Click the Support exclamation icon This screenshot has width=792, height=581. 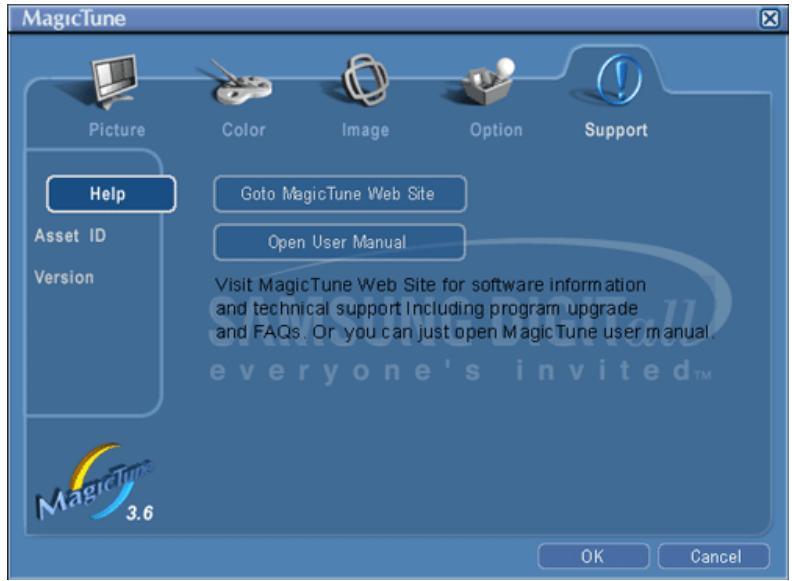[x=619, y=79]
